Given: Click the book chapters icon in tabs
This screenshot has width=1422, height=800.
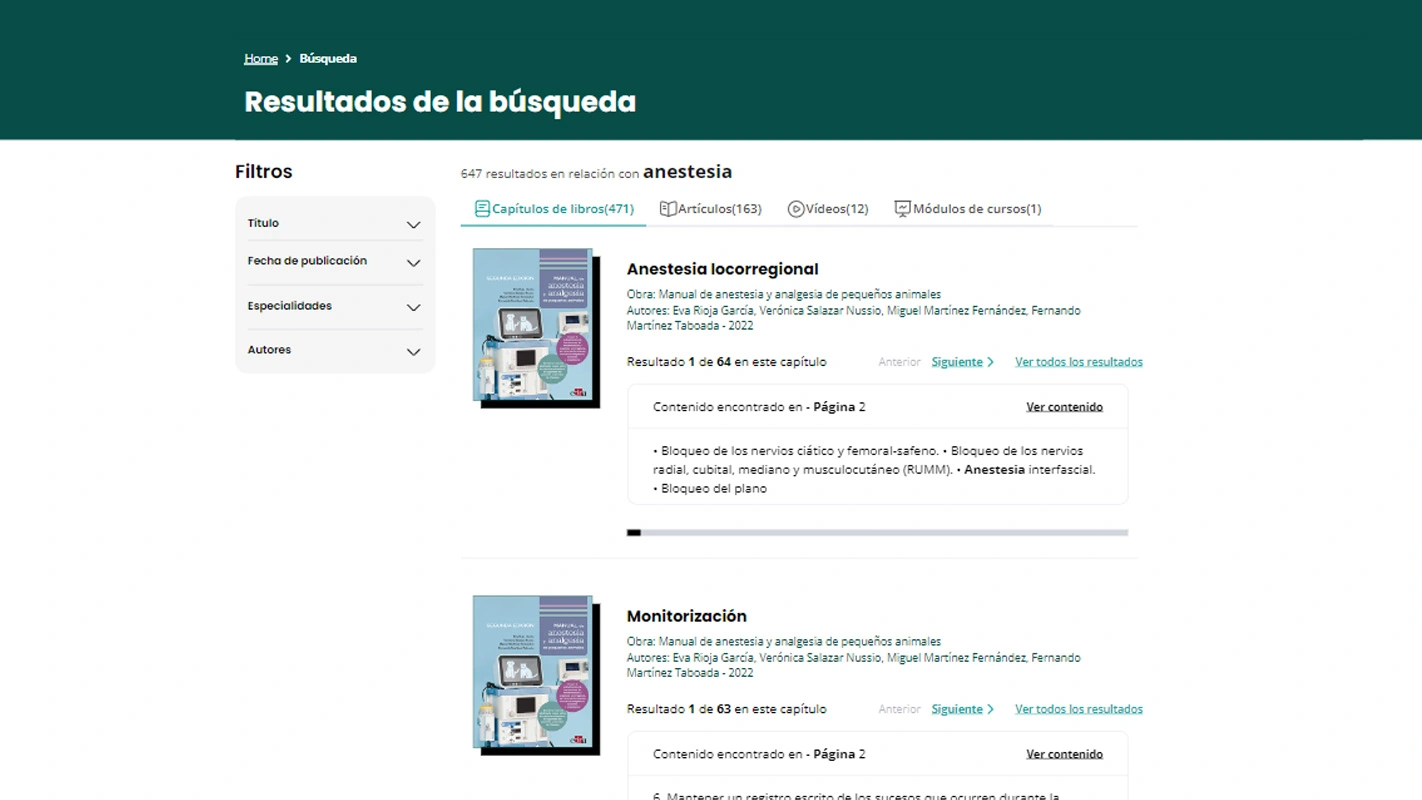Looking at the screenshot, I should tap(482, 209).
